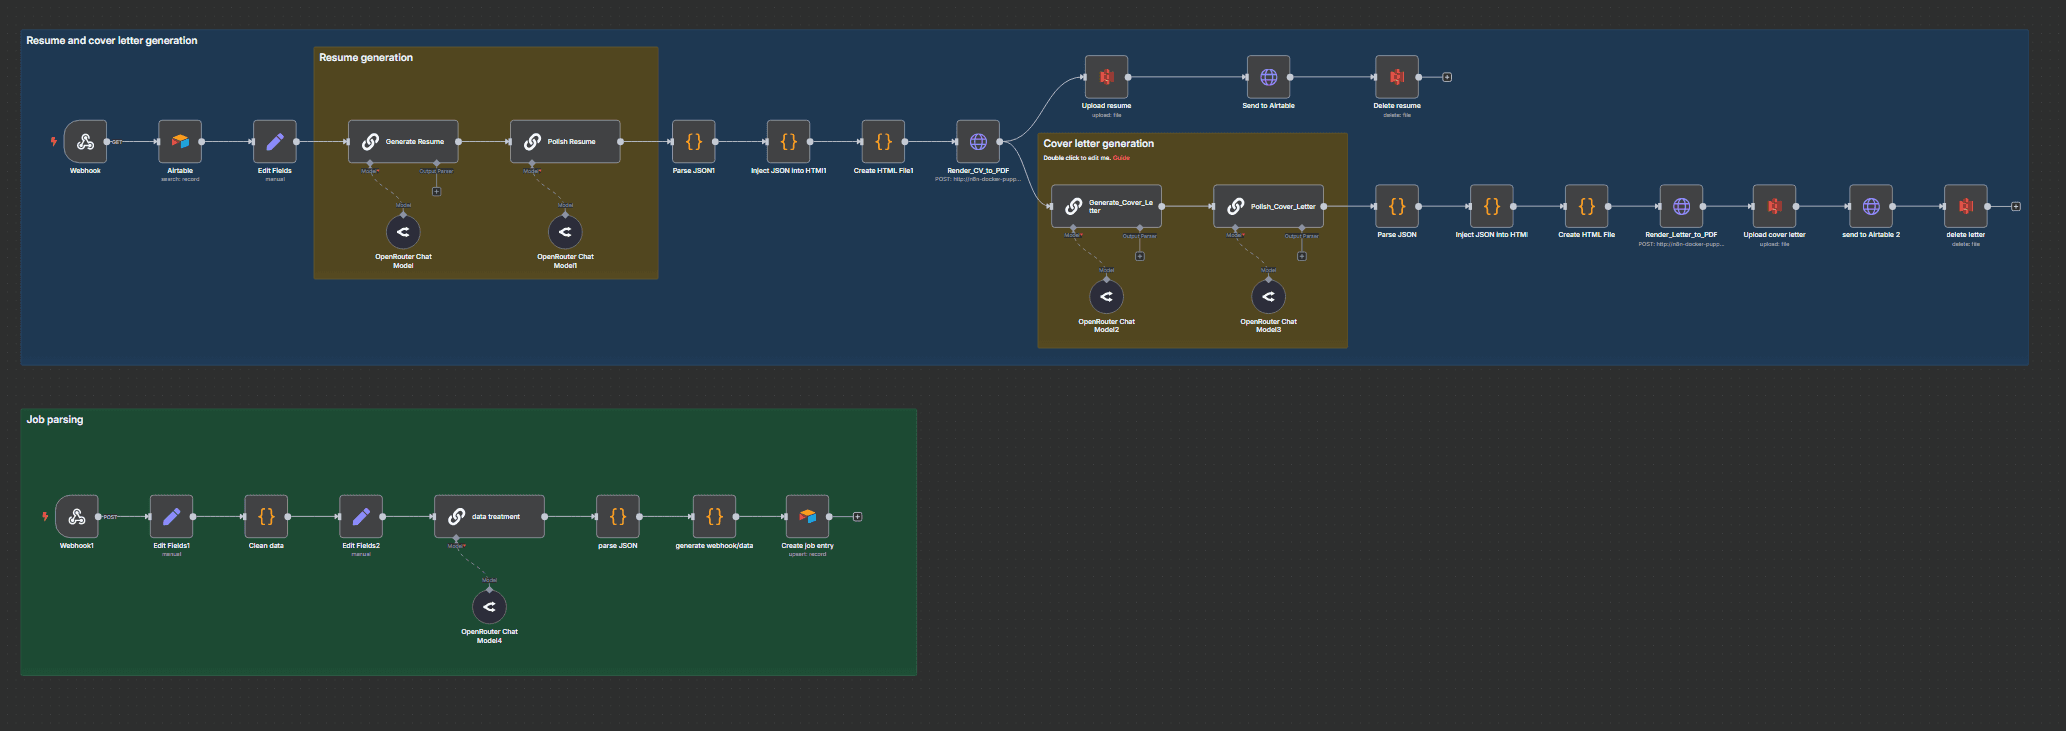The image size is (2066, 731).
Task: Click the Render_CV_to_PDF HTTP request node
Action: click(978, 142)
